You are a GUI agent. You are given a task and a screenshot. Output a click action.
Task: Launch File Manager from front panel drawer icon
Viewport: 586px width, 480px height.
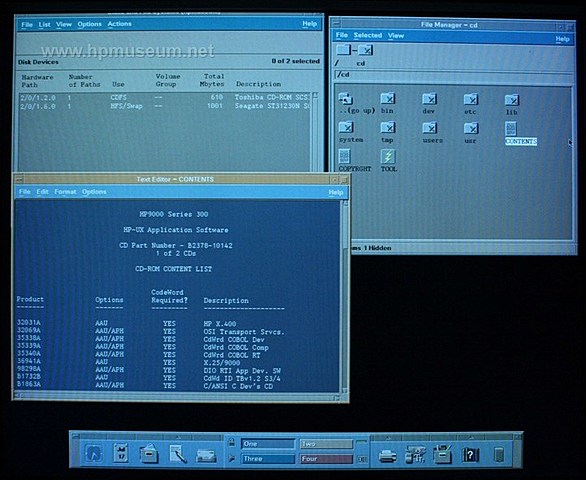(x=148, y=454)
